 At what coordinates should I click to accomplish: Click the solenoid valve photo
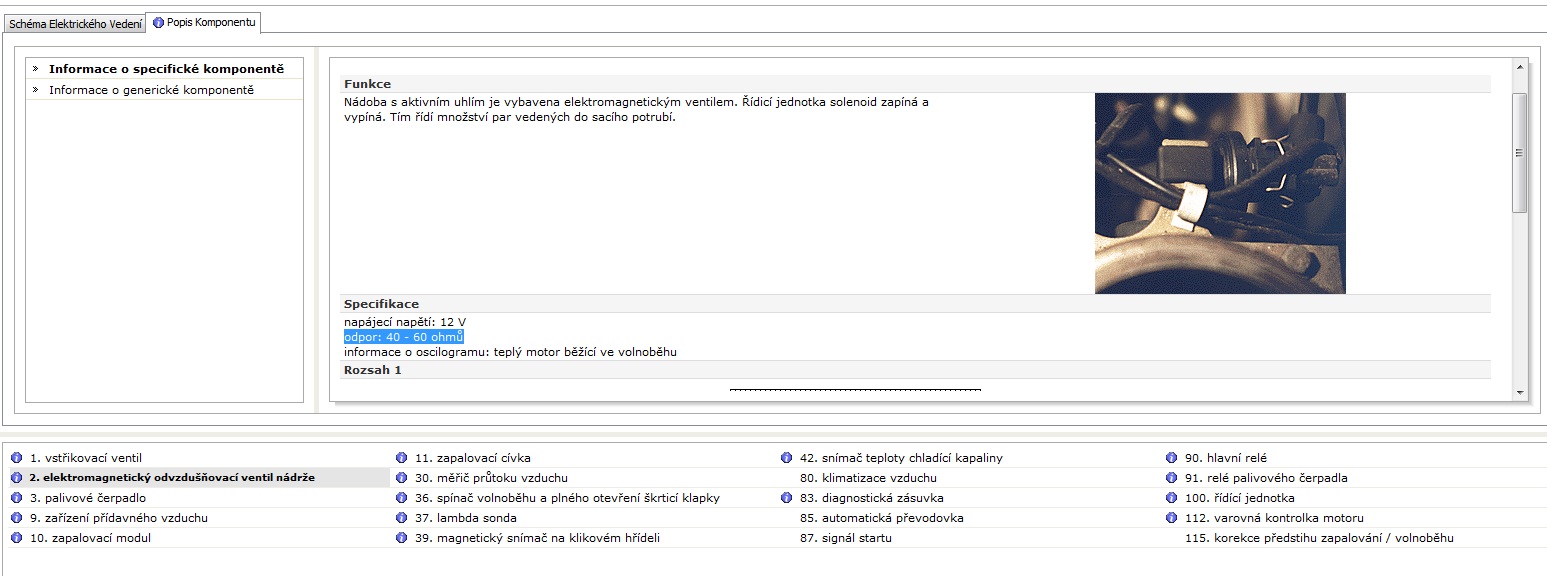1219,193
